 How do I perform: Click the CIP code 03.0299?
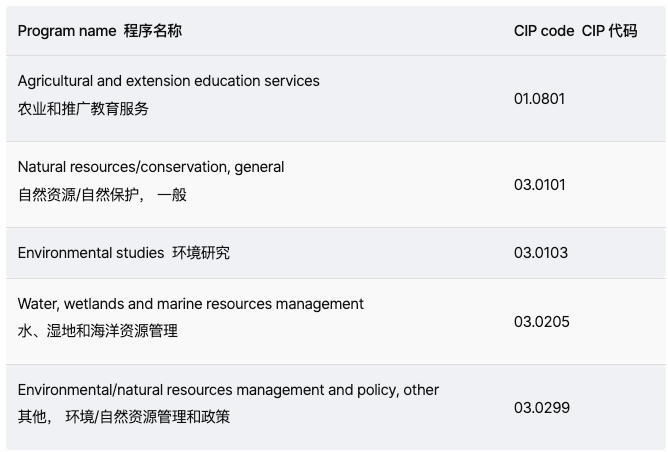click(x=541, y=408)
